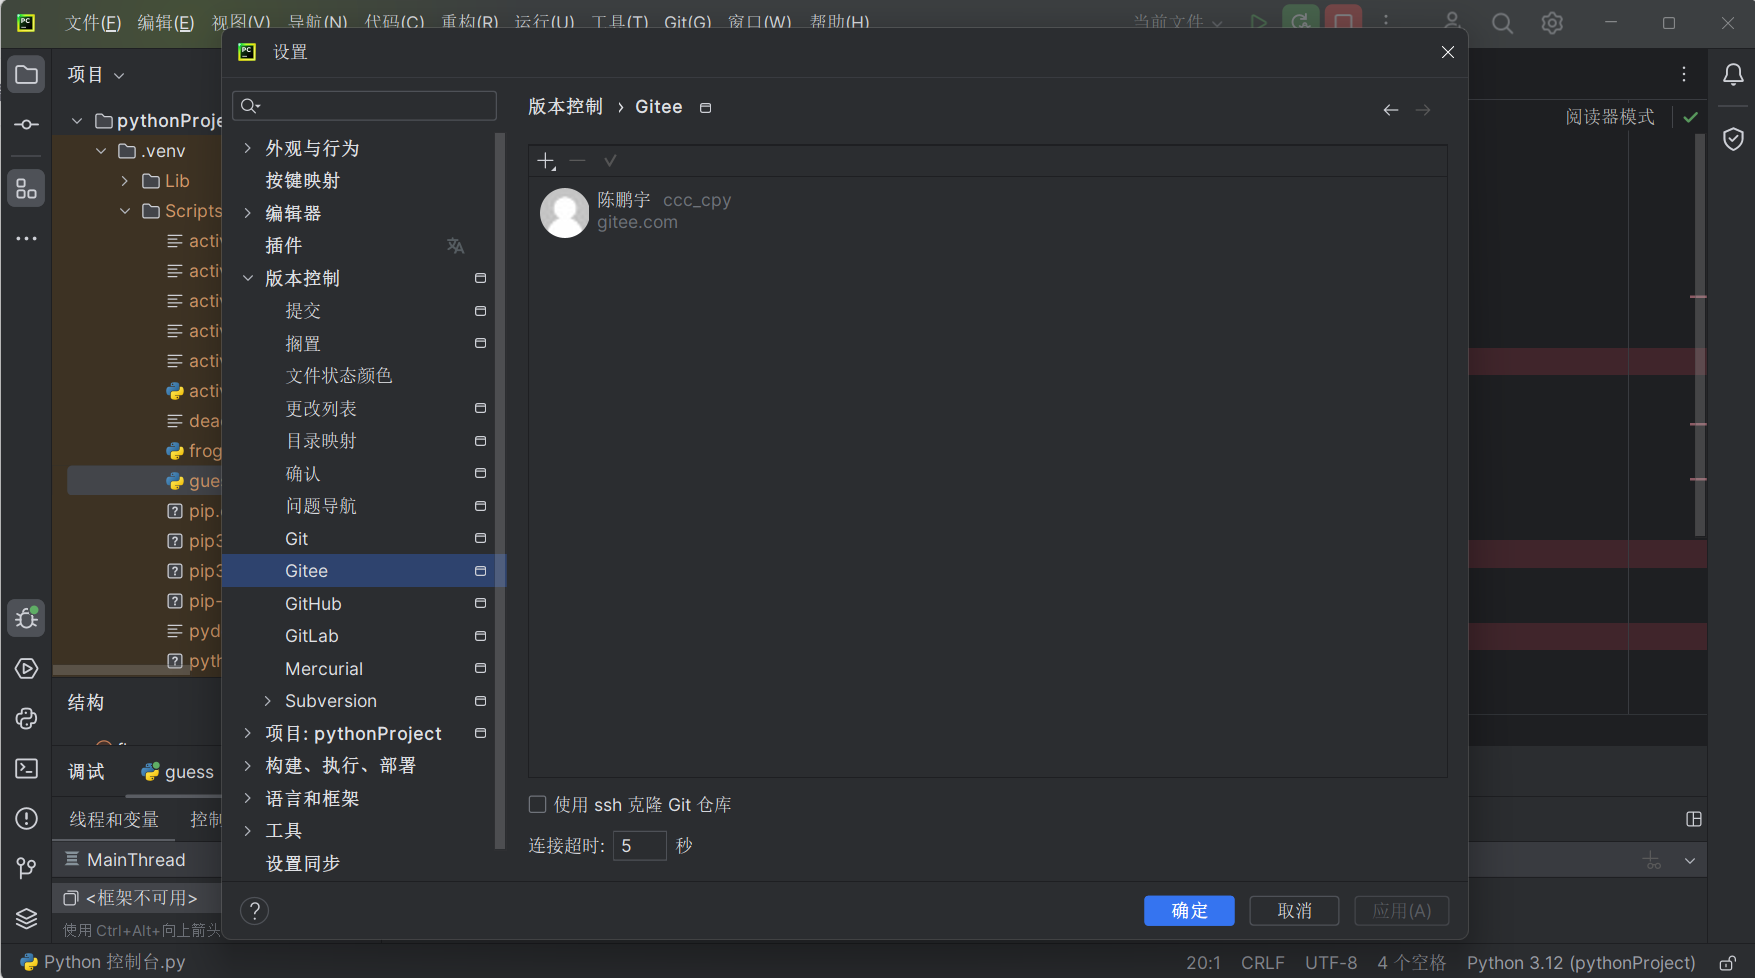Open the Notifications bell icon
The height and width of the screenshot is (978, 1755).
(x=1733, y=75)
